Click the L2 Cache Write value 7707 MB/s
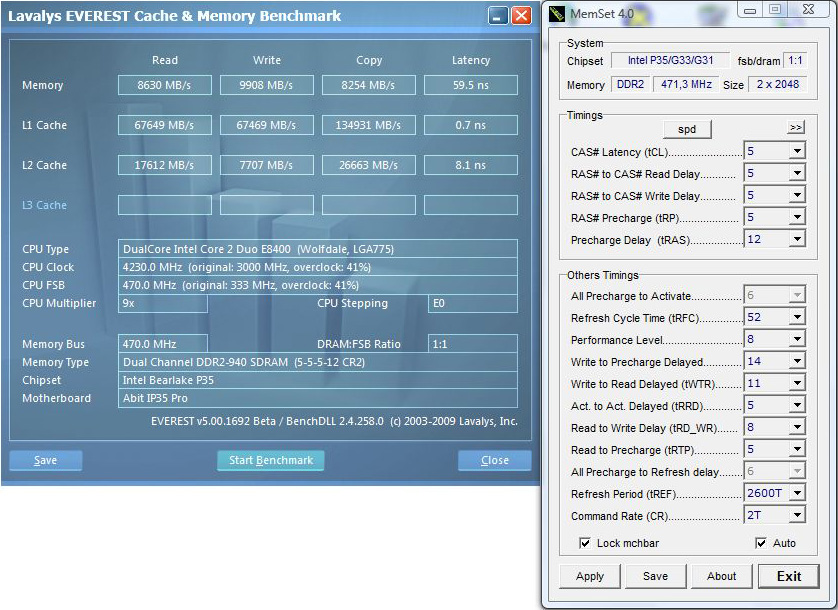Image resolution: width=838 pixels, height=610 pixels. tap(267, 165)
